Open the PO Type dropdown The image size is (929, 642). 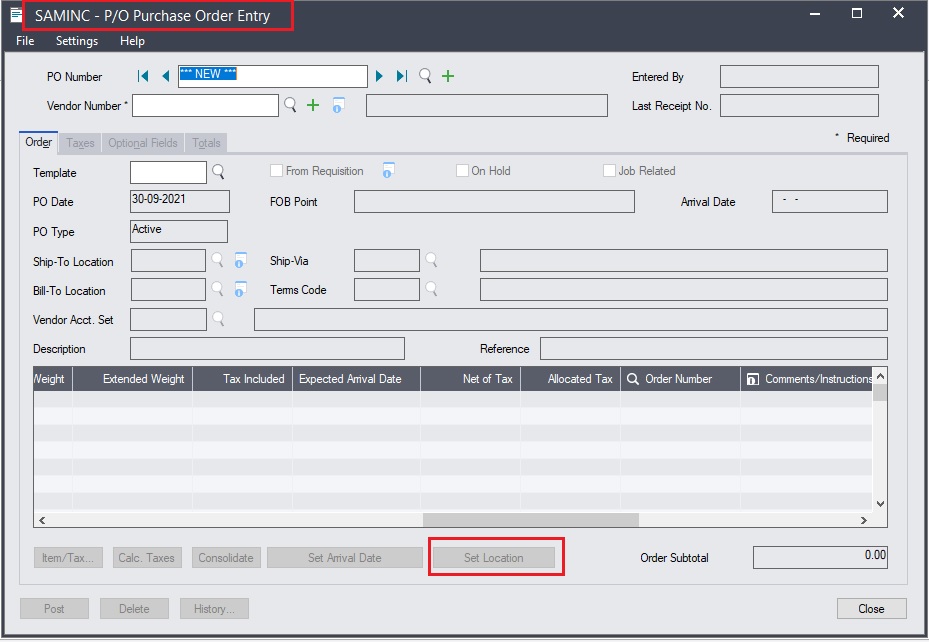(179, 231)
